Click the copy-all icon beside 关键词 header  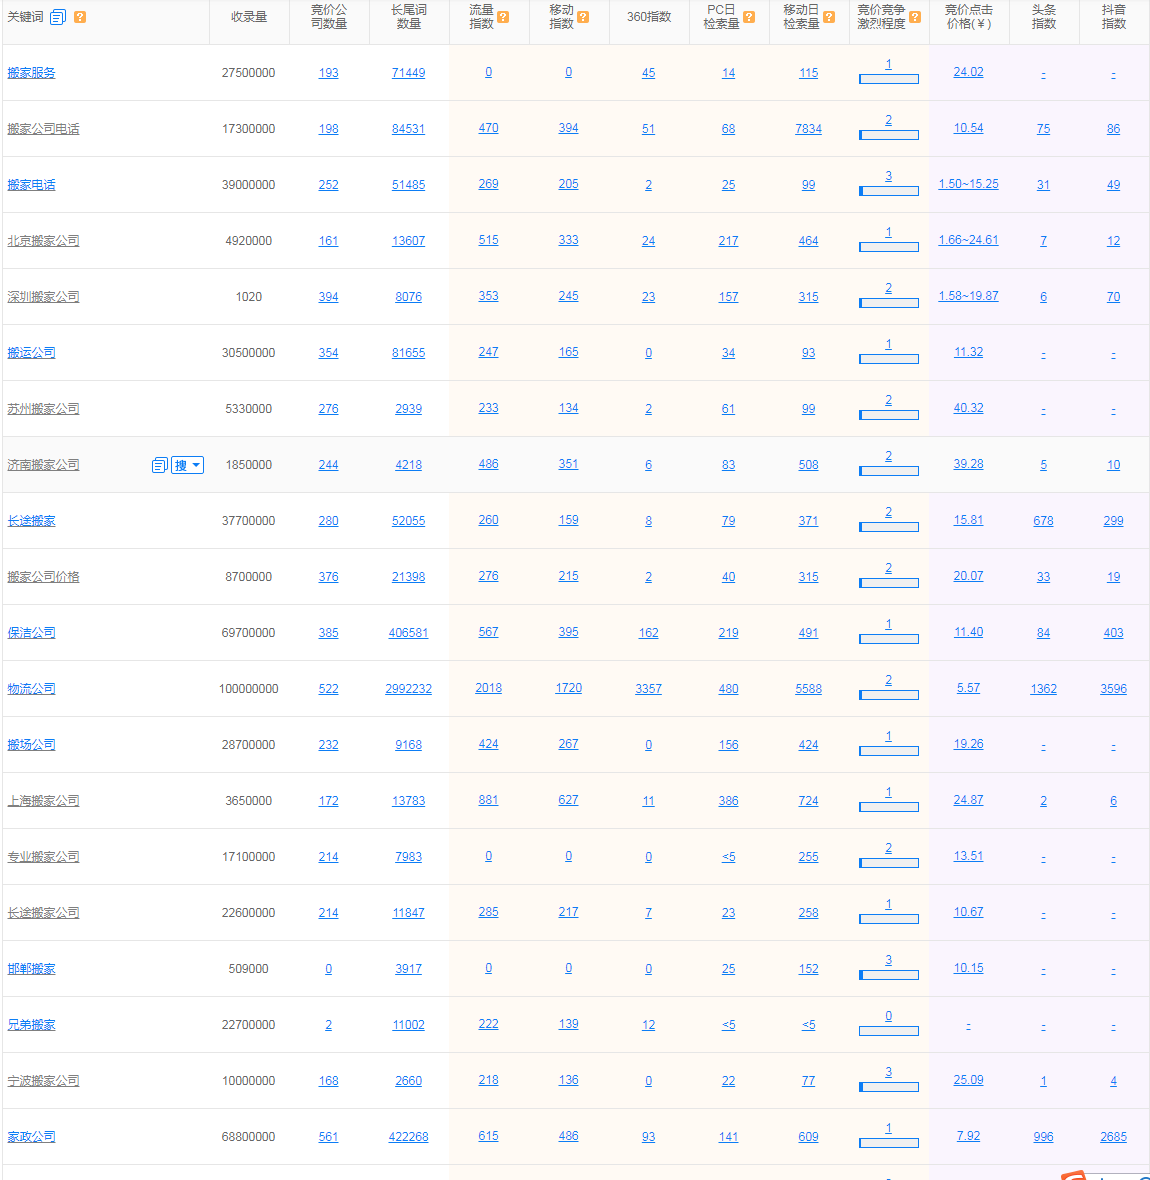58,17
